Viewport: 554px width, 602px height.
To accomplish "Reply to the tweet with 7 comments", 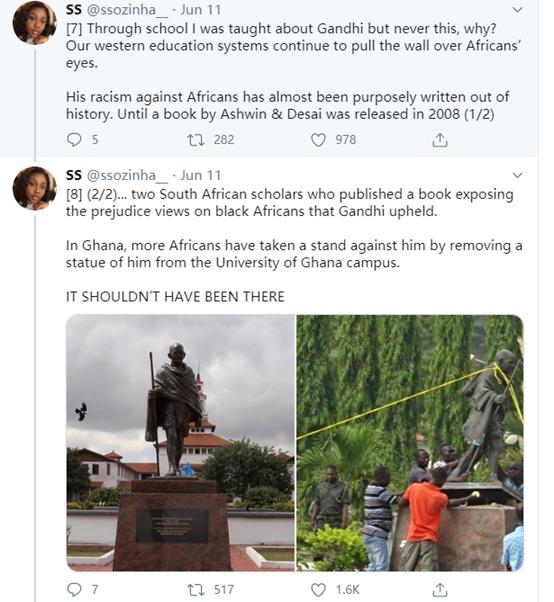I will [x=74, y=589].
